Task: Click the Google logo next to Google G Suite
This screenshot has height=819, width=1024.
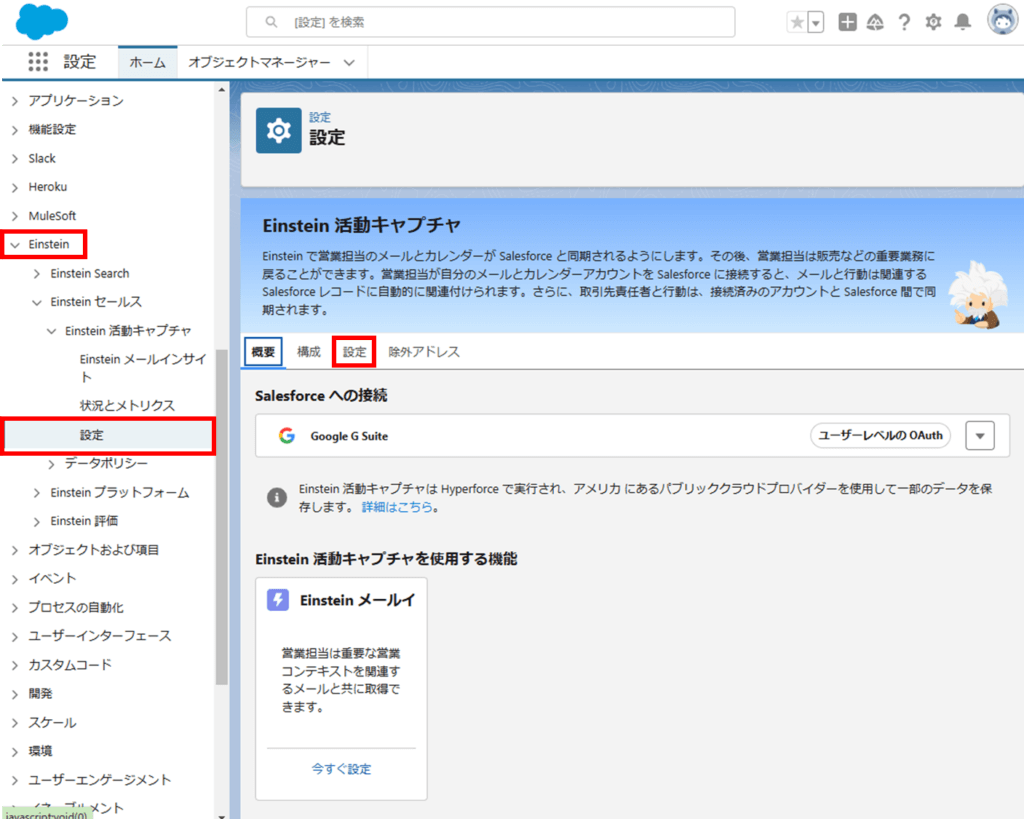Action: [x=287, y=435]
